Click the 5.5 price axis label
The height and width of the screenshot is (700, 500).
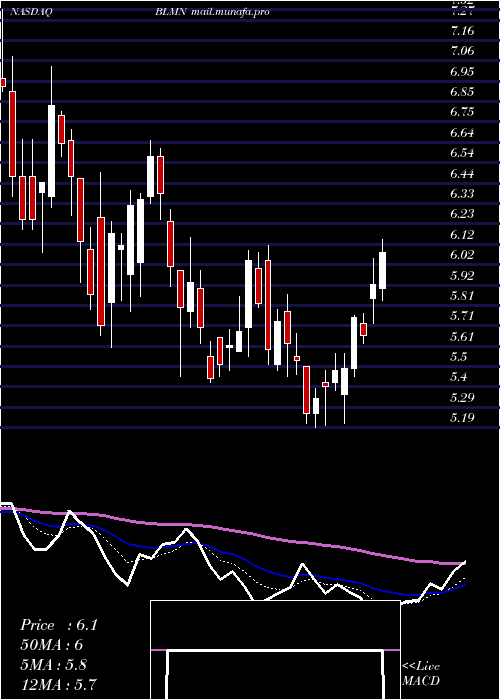[460, 356]
